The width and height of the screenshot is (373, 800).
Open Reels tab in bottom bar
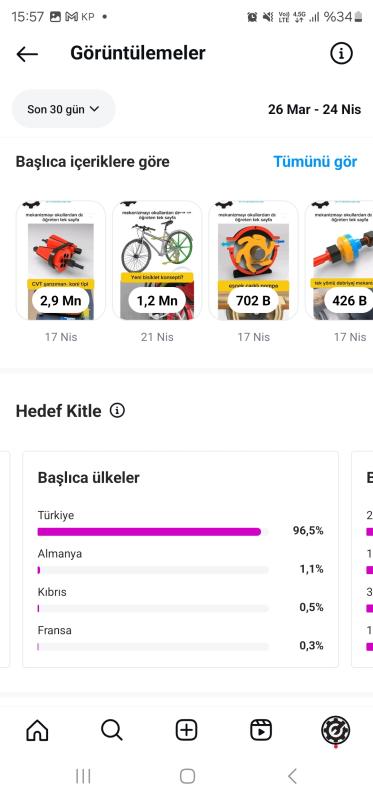261,730
